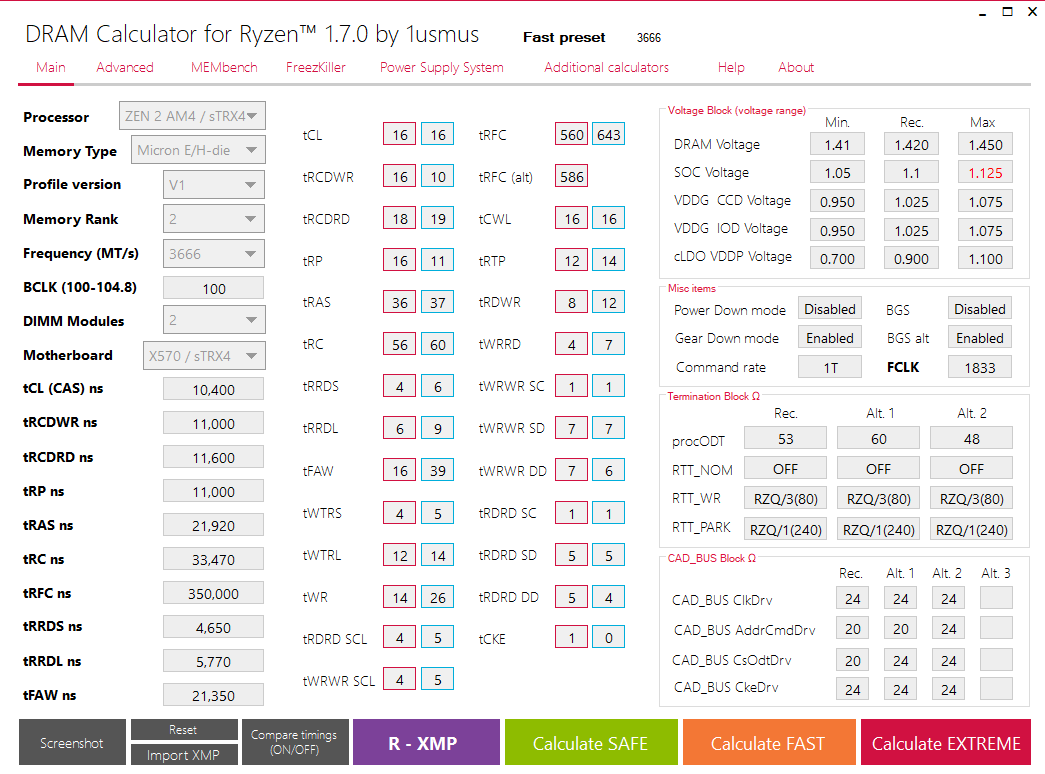Minimize the DRAM Calculator window
The image size is (1045, 774).
pyautogui.click(x=982, y=12)
